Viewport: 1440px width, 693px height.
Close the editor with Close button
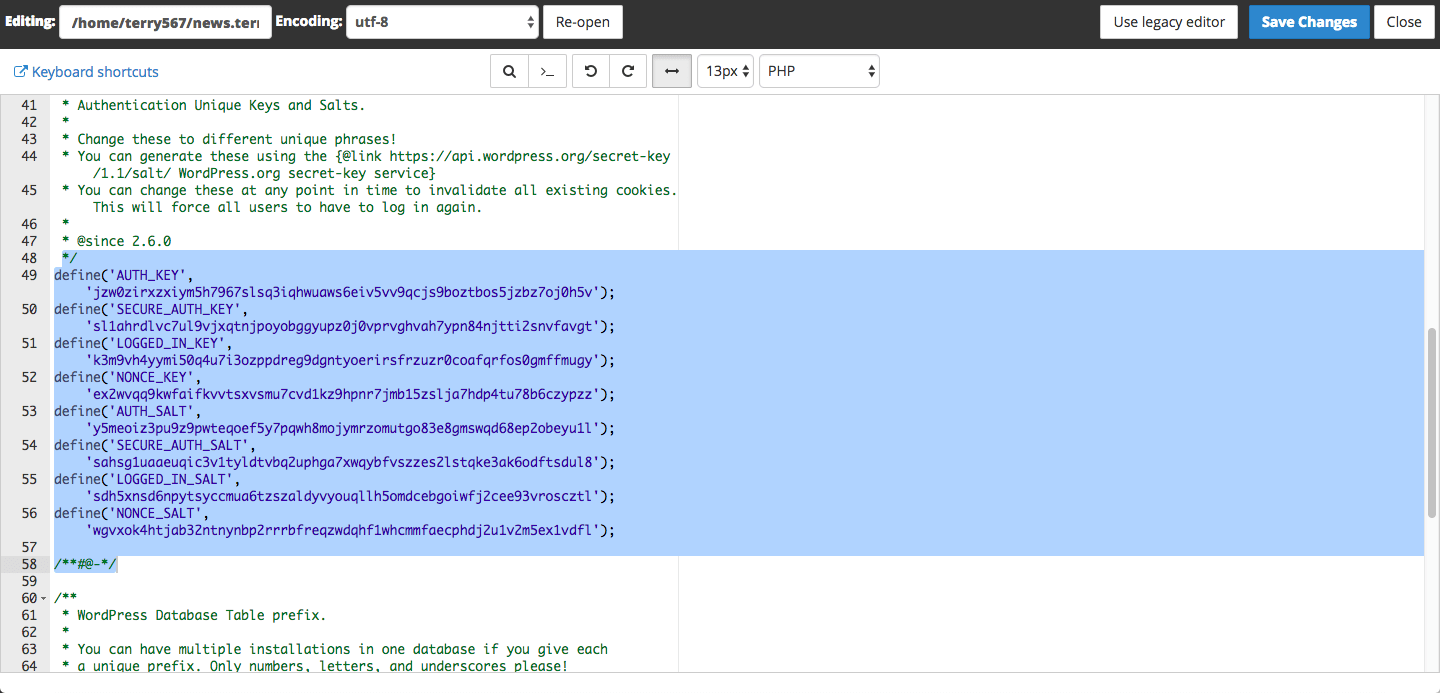coord(1404,22)
